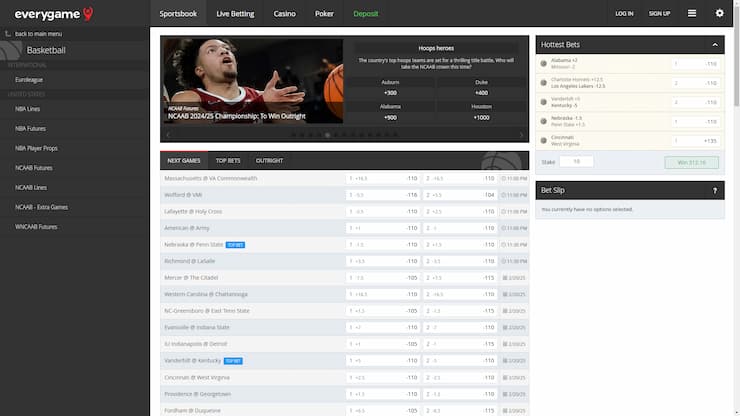Screen dimensions: 740x416
Task: Click LOG IN
Action: [624, 14]
